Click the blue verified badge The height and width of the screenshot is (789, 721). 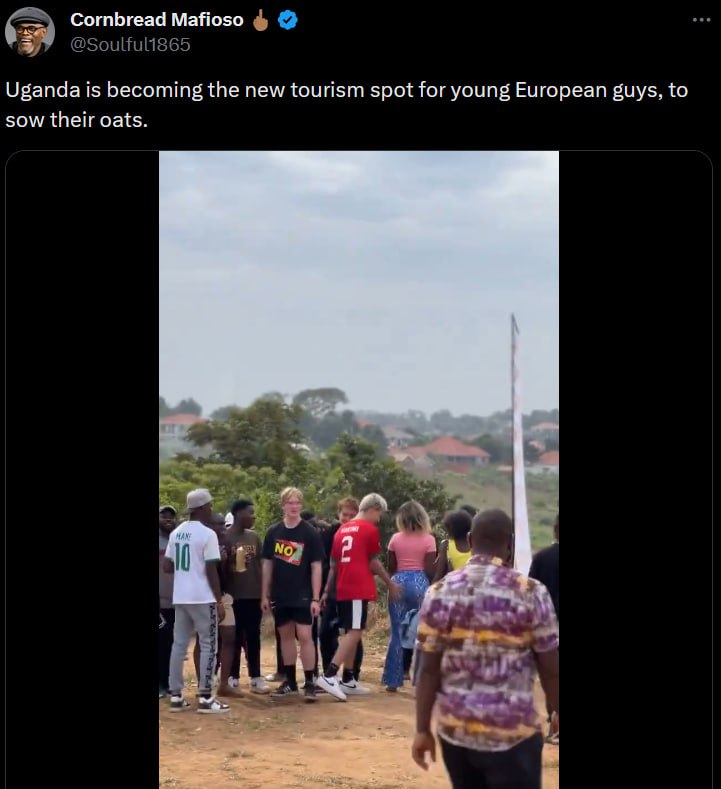point(288,20)
